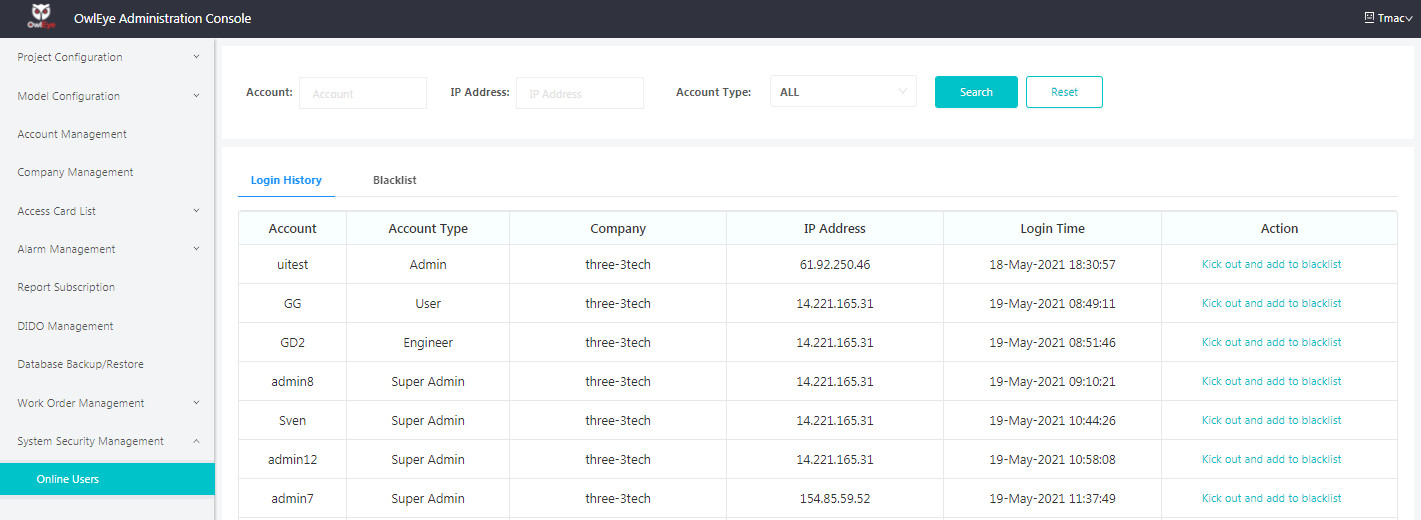1421x520 pixels.
Task: Click the Reset button
Action: coord(1064,92)
